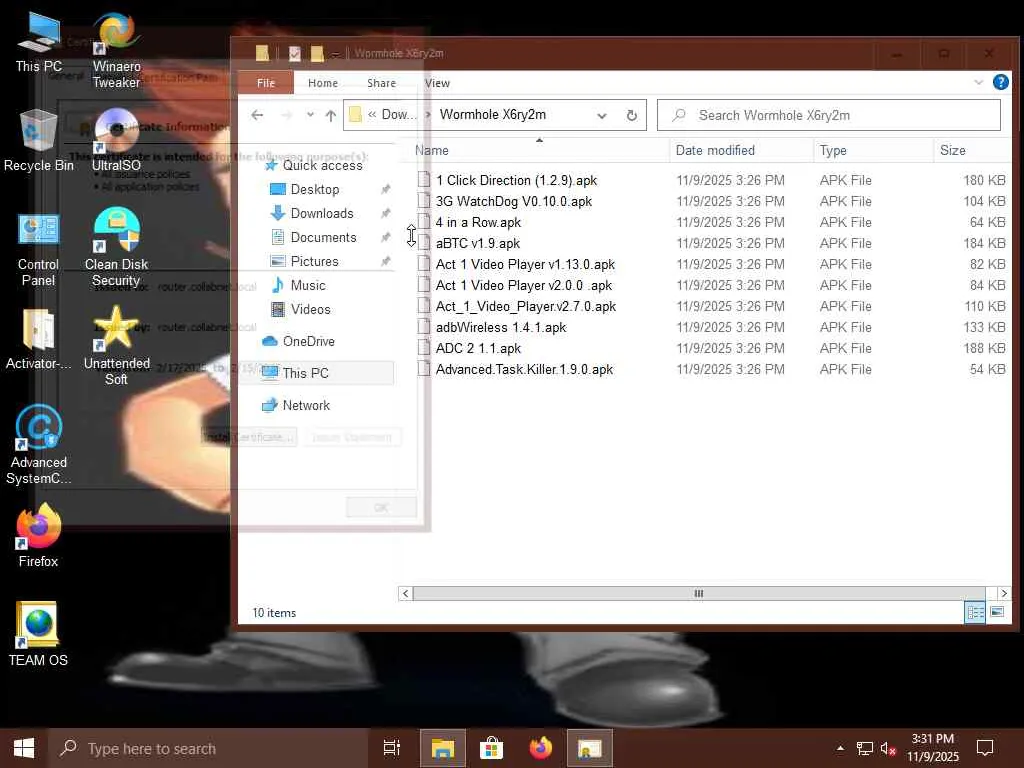
Task: Click scroll right arrow of file list
Action: click(1004, 593)
